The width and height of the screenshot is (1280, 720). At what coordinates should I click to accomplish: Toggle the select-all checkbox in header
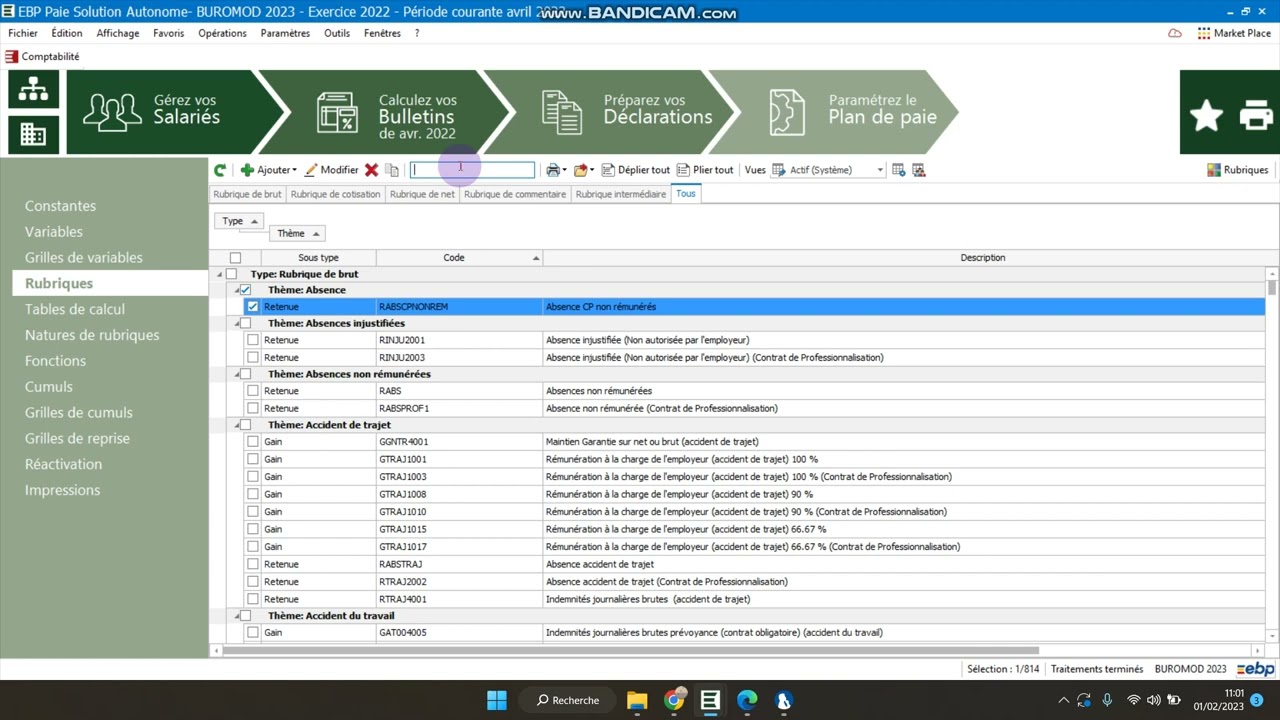(235, 258)
